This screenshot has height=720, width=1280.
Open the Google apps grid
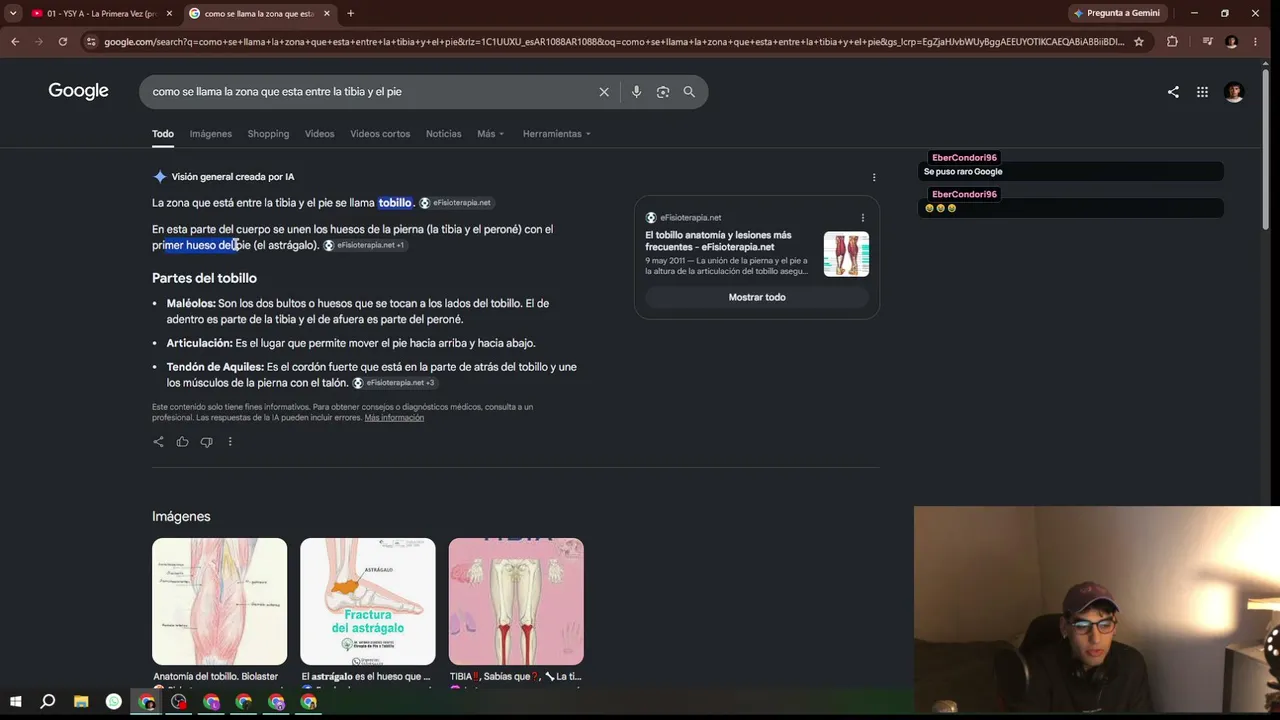click(1202, 92)
